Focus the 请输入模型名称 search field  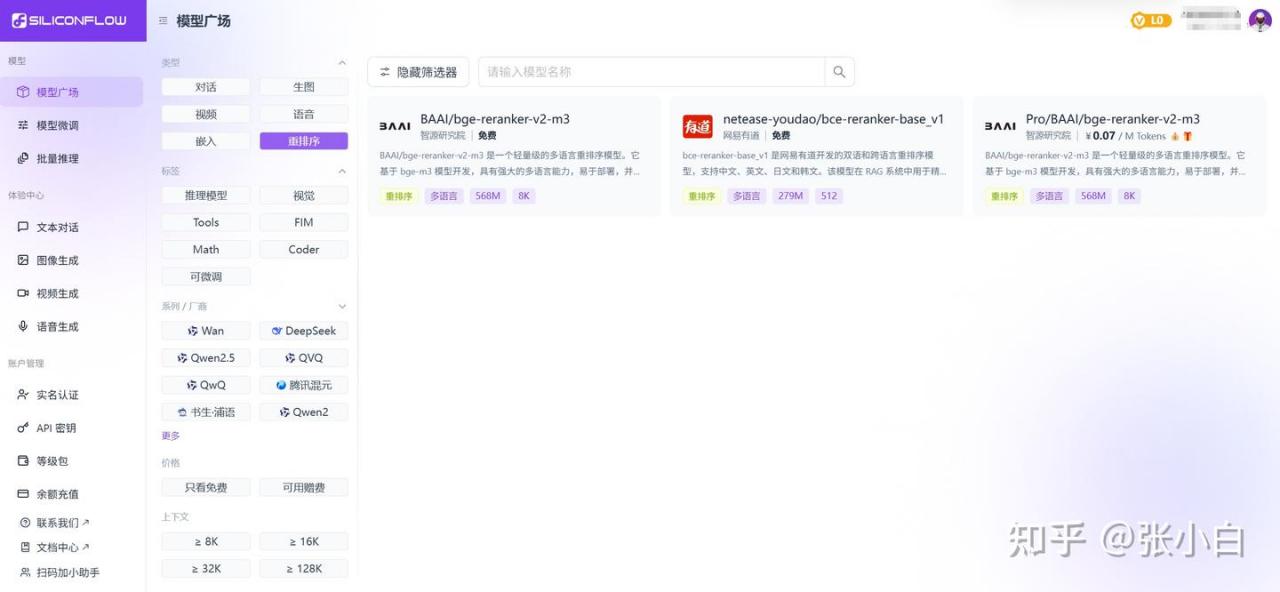tap(652, 72)
